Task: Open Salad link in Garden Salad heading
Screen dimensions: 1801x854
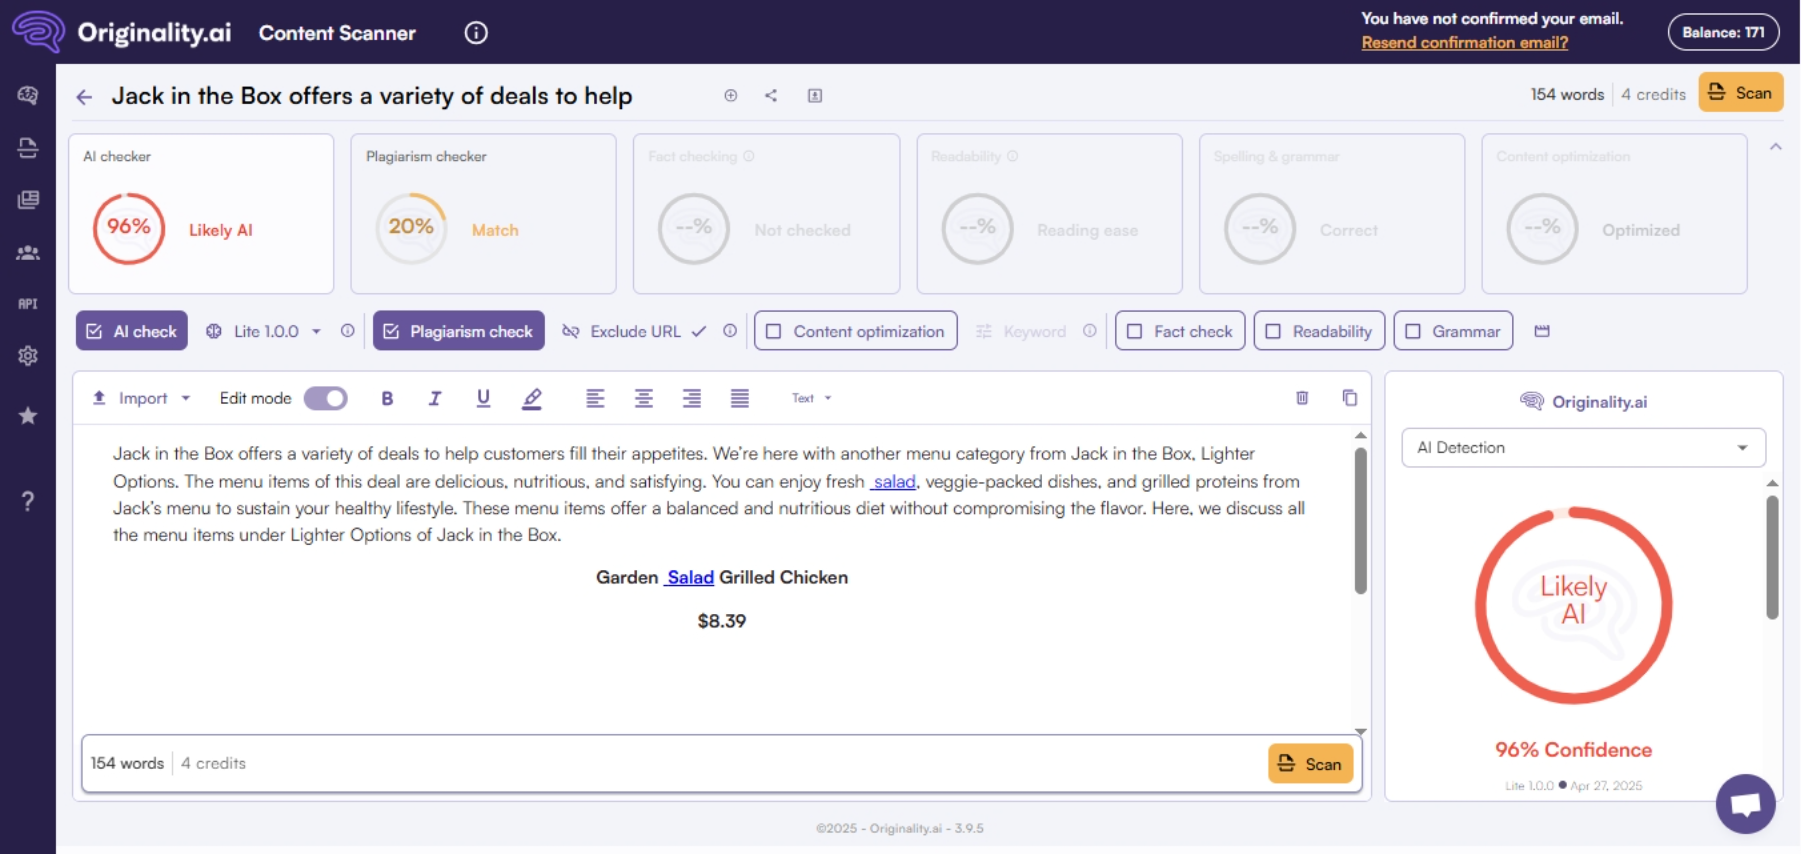Action: click(x=690, y=578)
